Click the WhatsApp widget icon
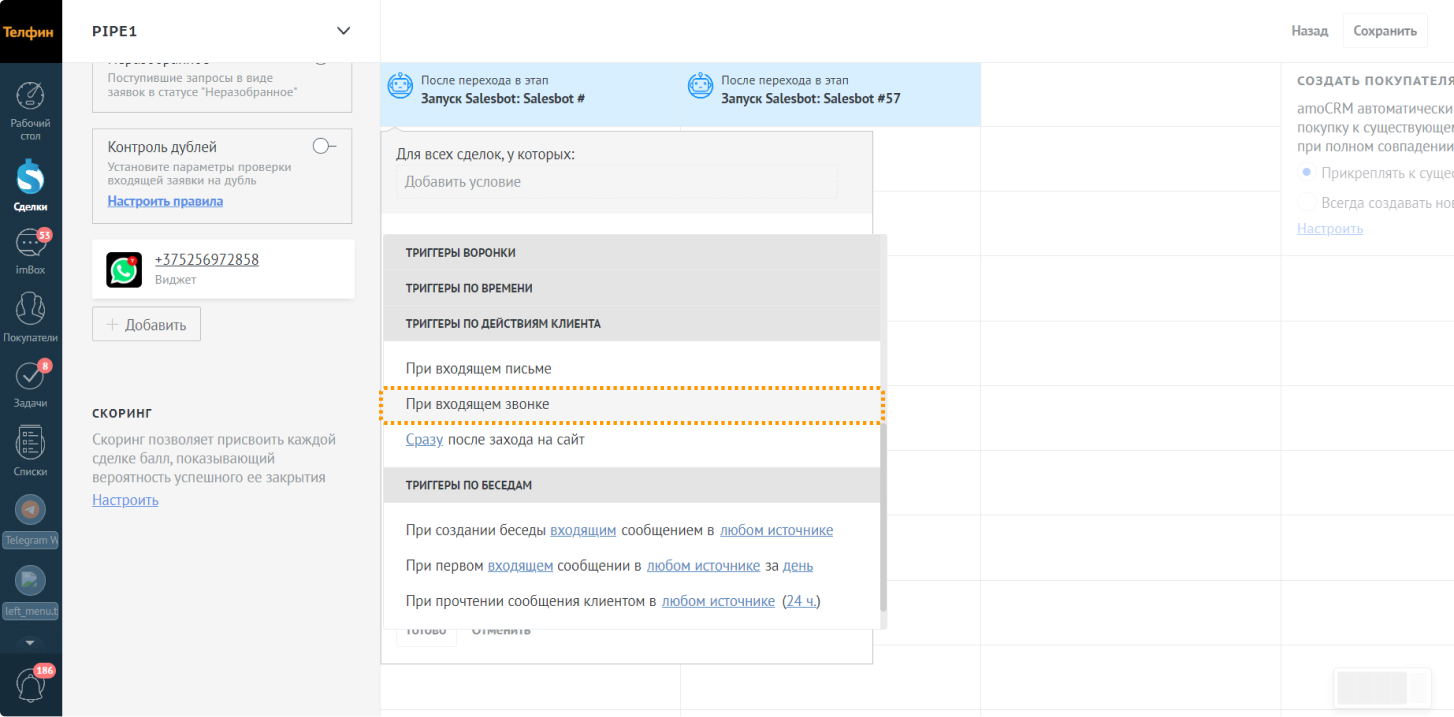1454x717 pixels. tap(124, 270)
